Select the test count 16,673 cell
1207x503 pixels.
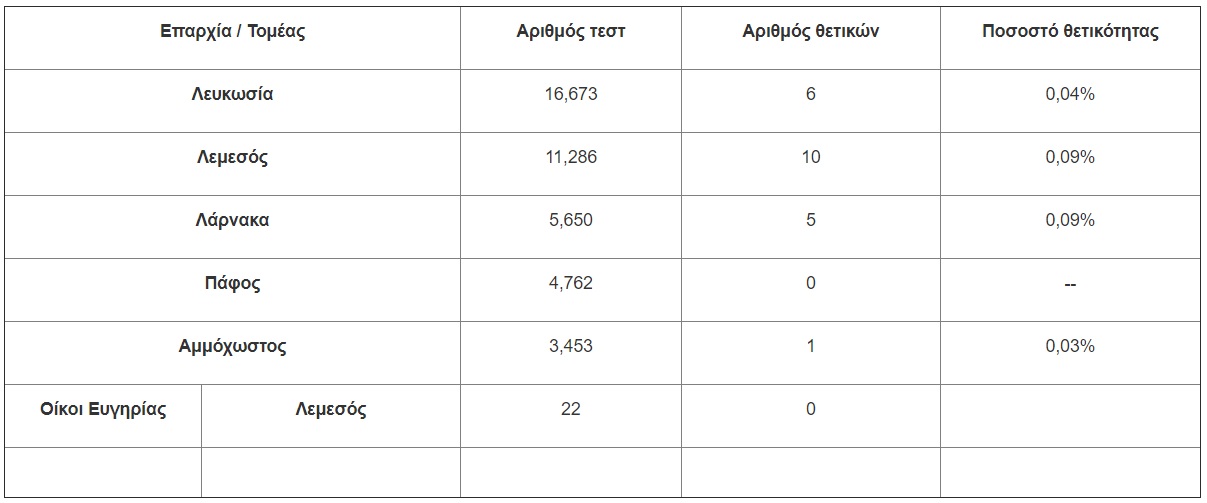pyautogui.click(x=571, y=95)
